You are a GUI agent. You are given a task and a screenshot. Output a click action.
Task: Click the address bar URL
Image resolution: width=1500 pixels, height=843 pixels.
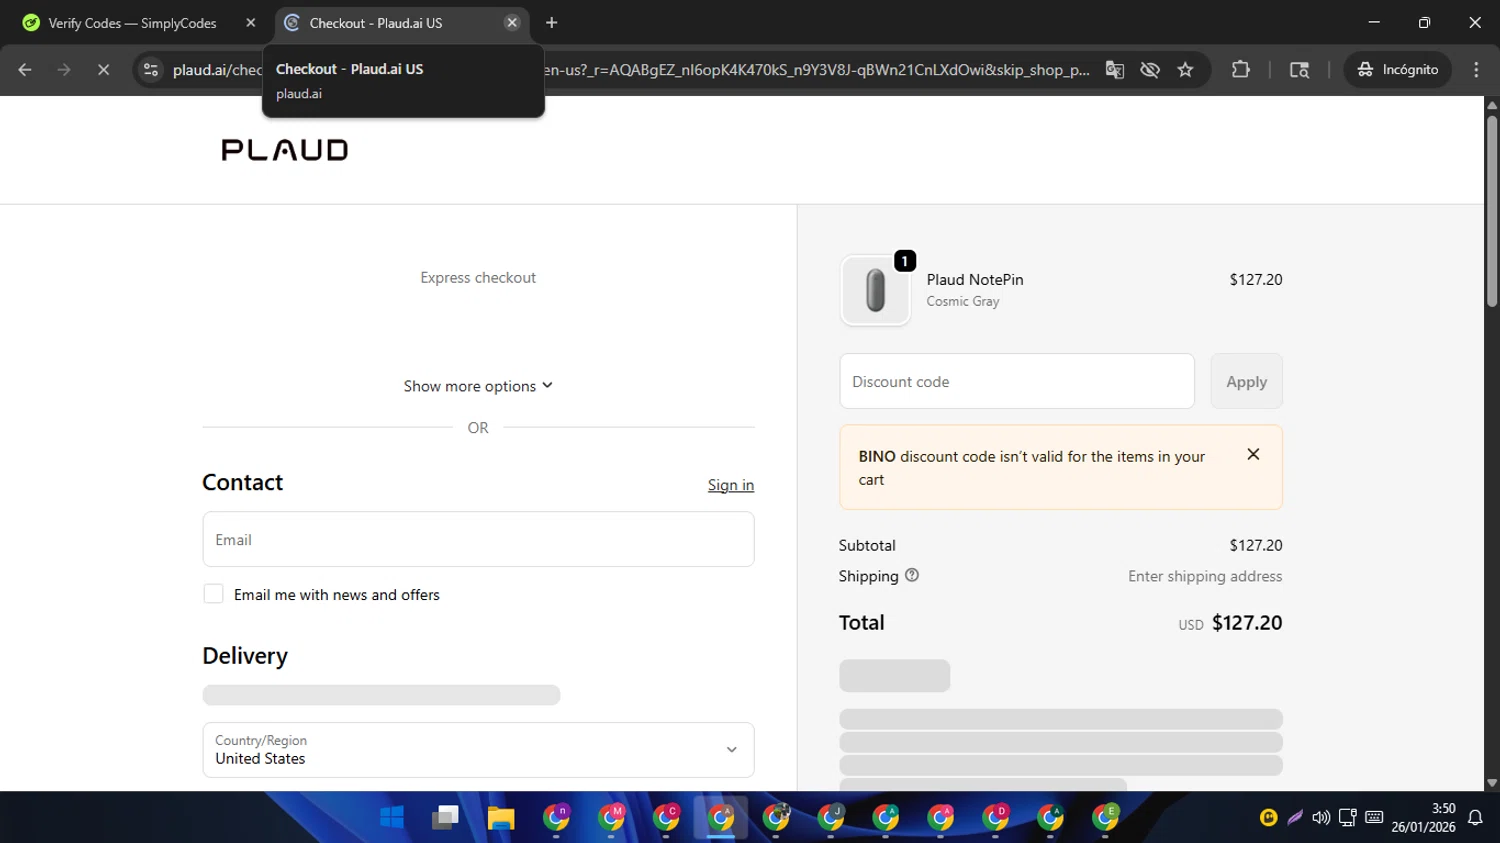[630, 70]
